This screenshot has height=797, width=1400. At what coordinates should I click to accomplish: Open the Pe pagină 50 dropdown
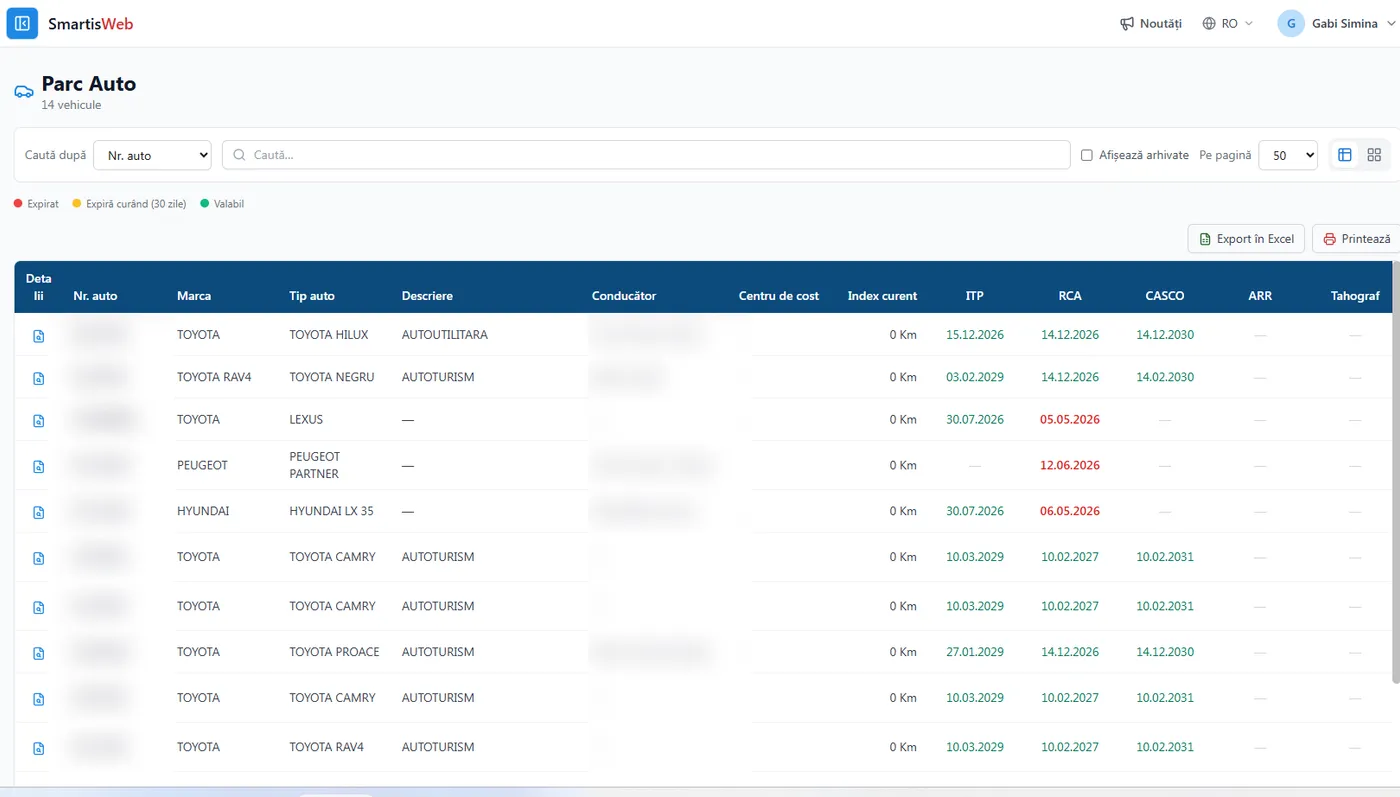[1288, 155]
